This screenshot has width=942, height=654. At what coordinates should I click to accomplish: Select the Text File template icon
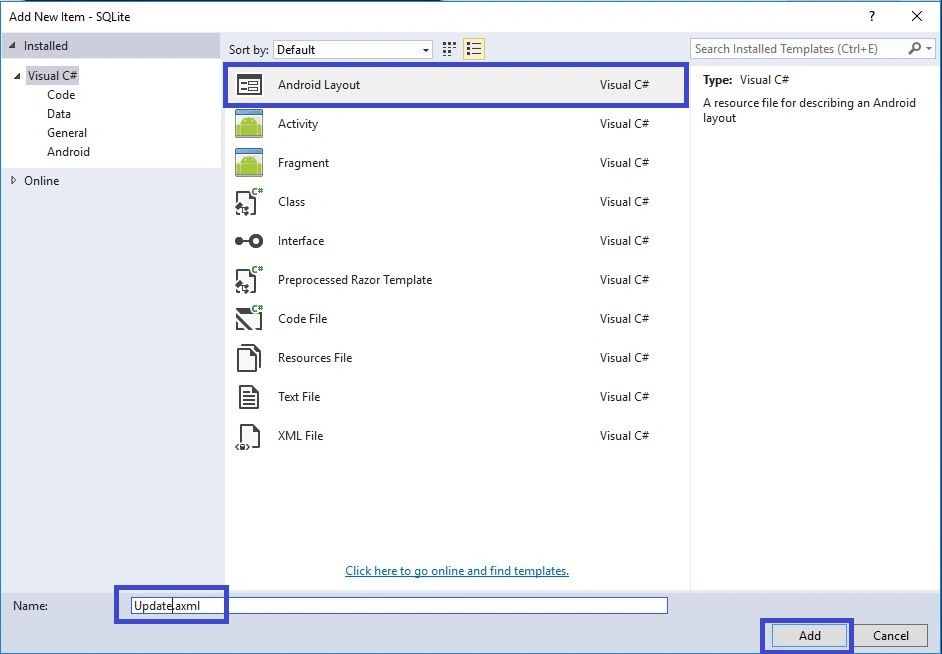(249, 397)
